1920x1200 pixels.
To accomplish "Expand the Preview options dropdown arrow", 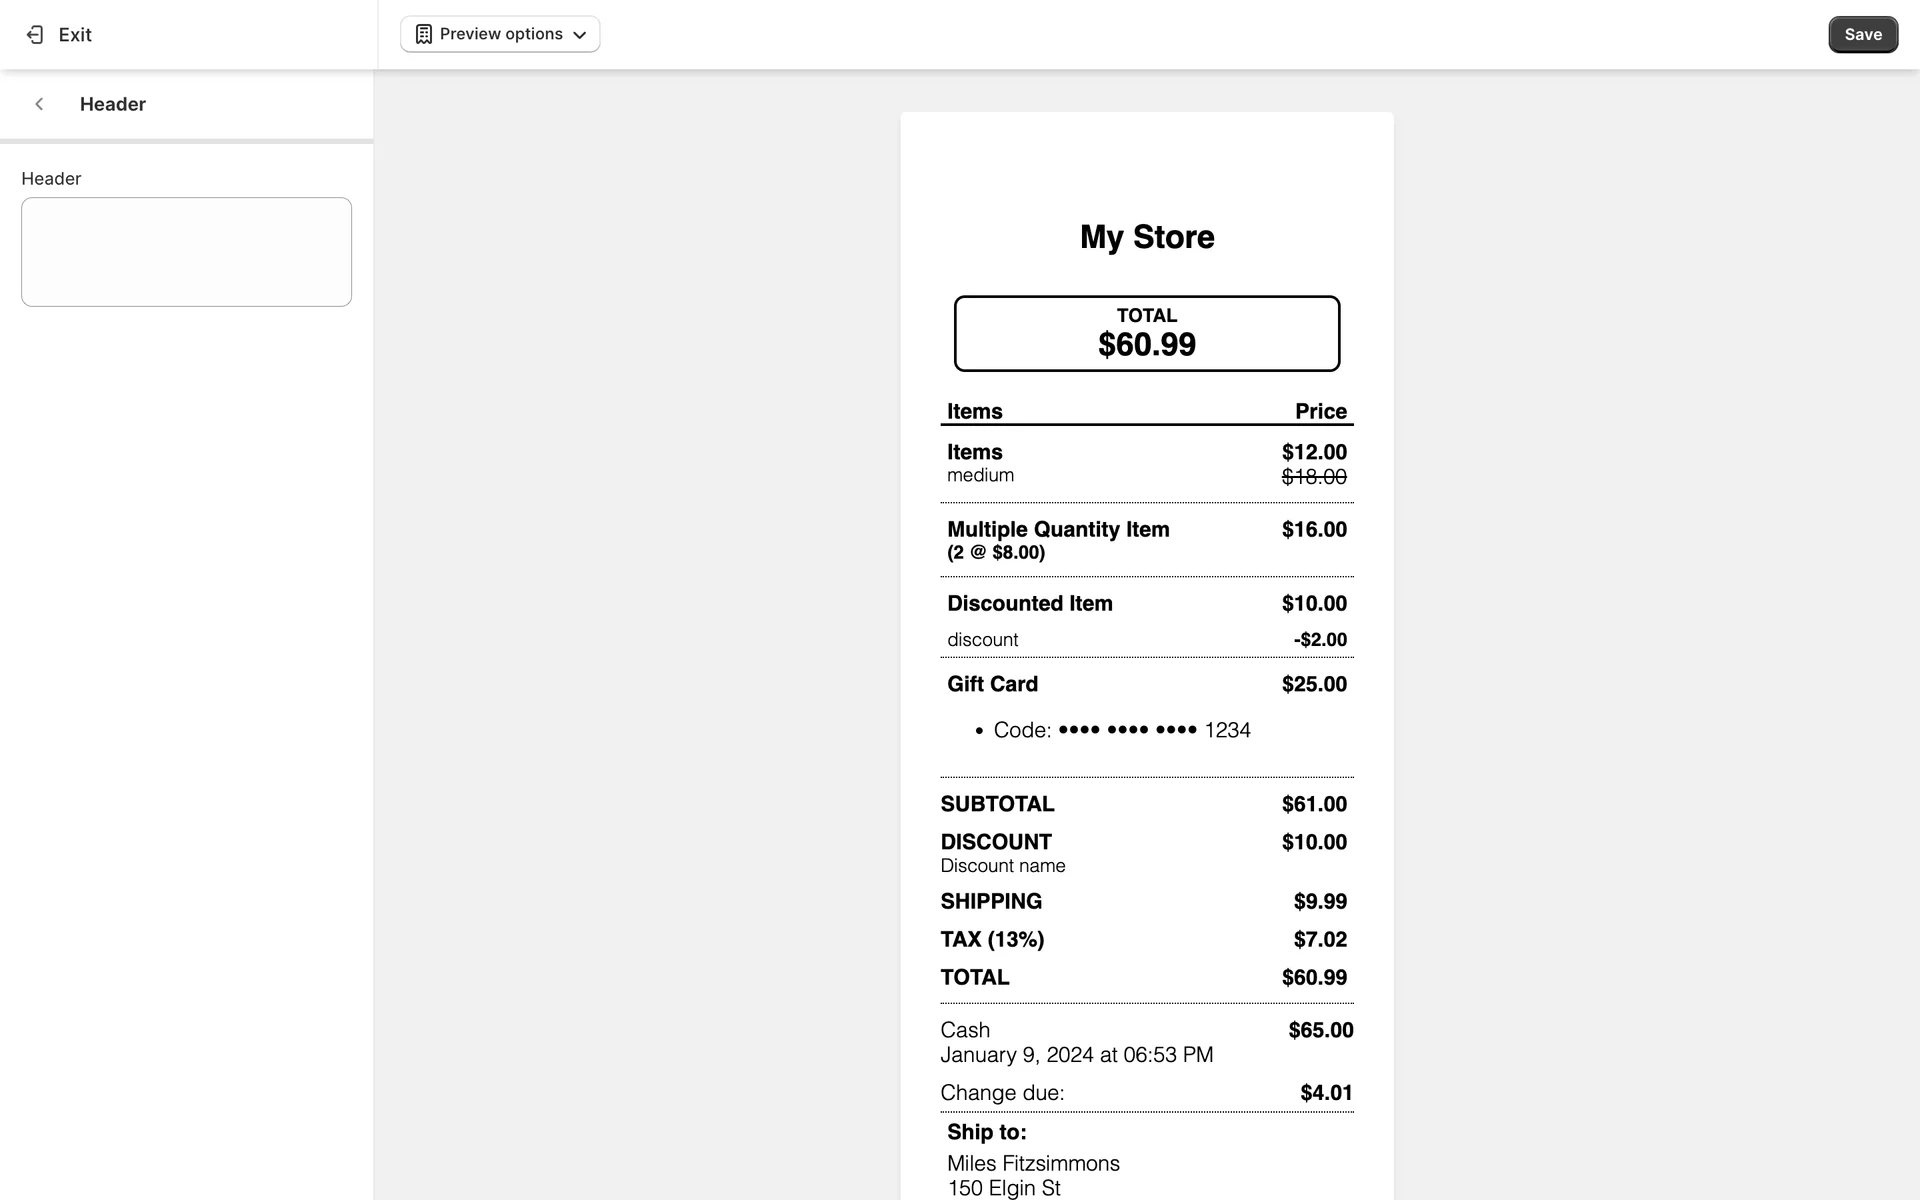I will tap(579, 35).
